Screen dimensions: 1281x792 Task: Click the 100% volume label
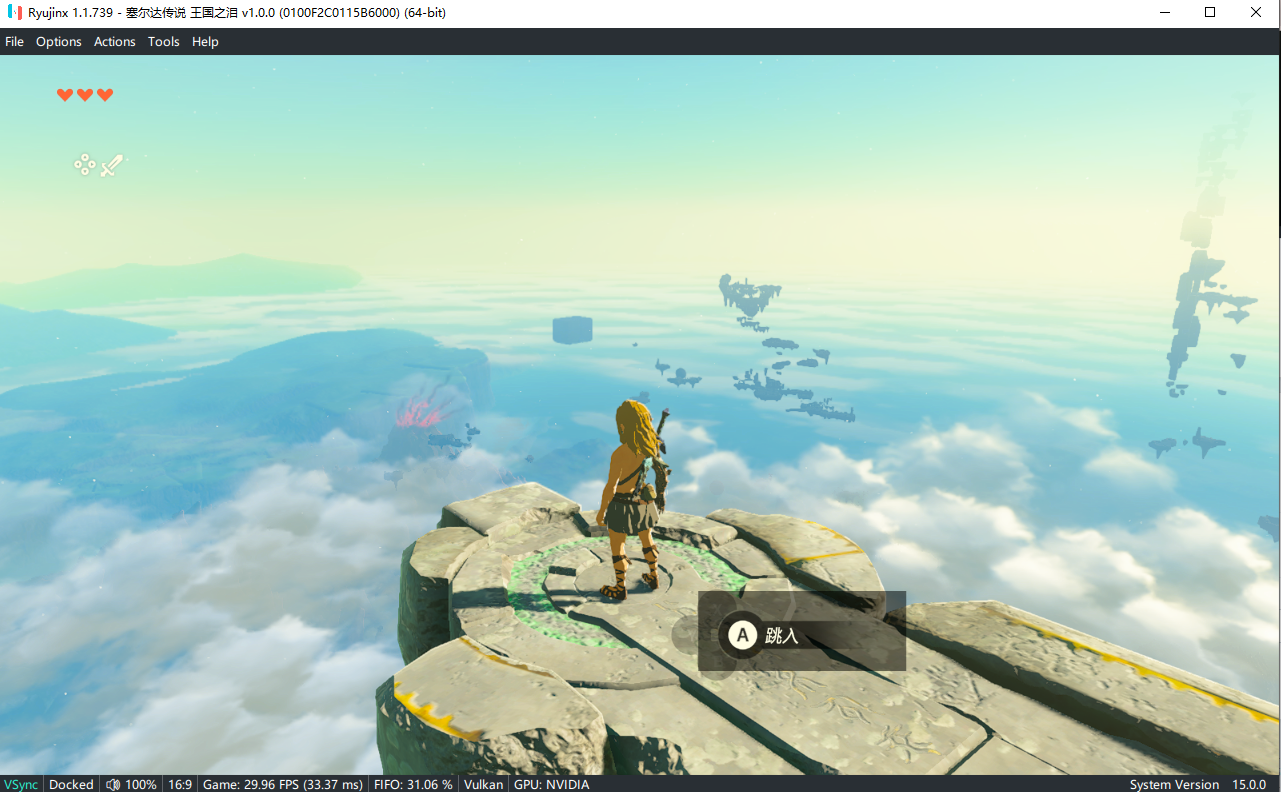tap(141, 784)
